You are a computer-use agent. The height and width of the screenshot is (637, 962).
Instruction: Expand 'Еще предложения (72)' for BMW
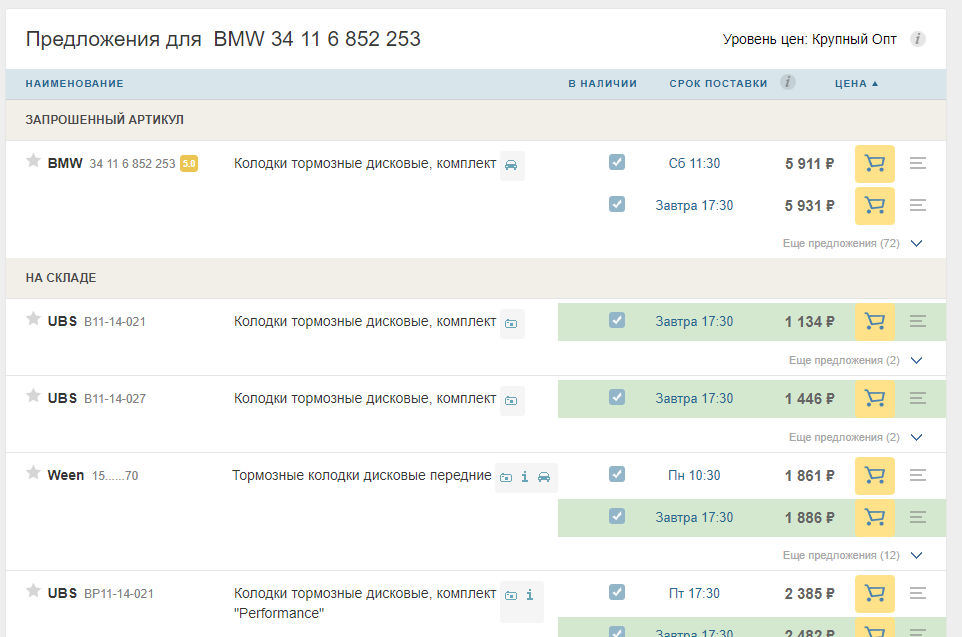tap(852, 244)
